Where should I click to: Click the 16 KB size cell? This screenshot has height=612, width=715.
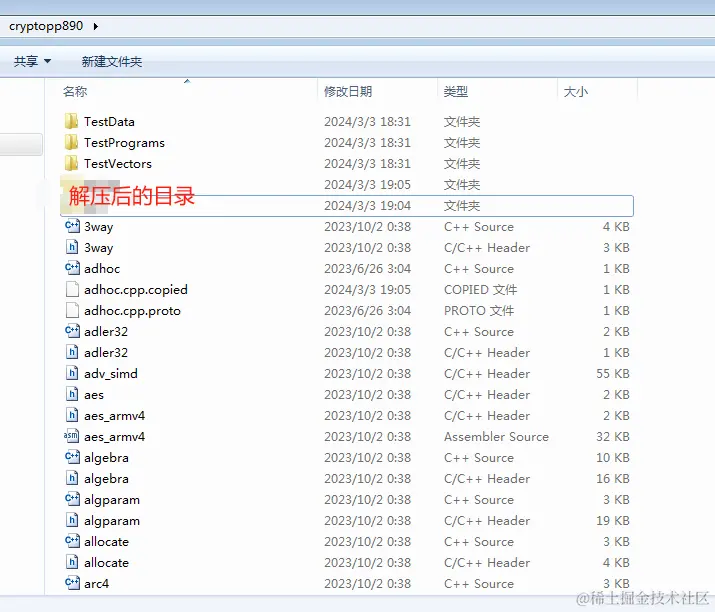point(613,478)
